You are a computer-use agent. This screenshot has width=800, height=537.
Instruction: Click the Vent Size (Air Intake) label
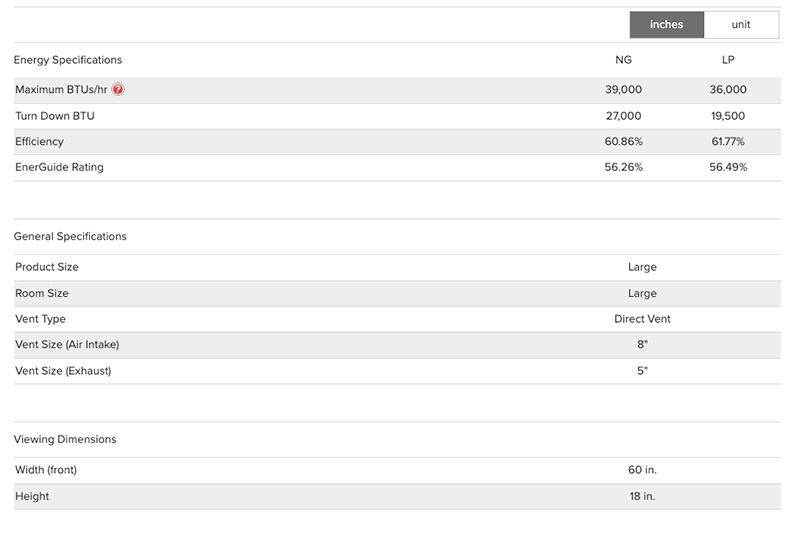(x=74, y=345)
